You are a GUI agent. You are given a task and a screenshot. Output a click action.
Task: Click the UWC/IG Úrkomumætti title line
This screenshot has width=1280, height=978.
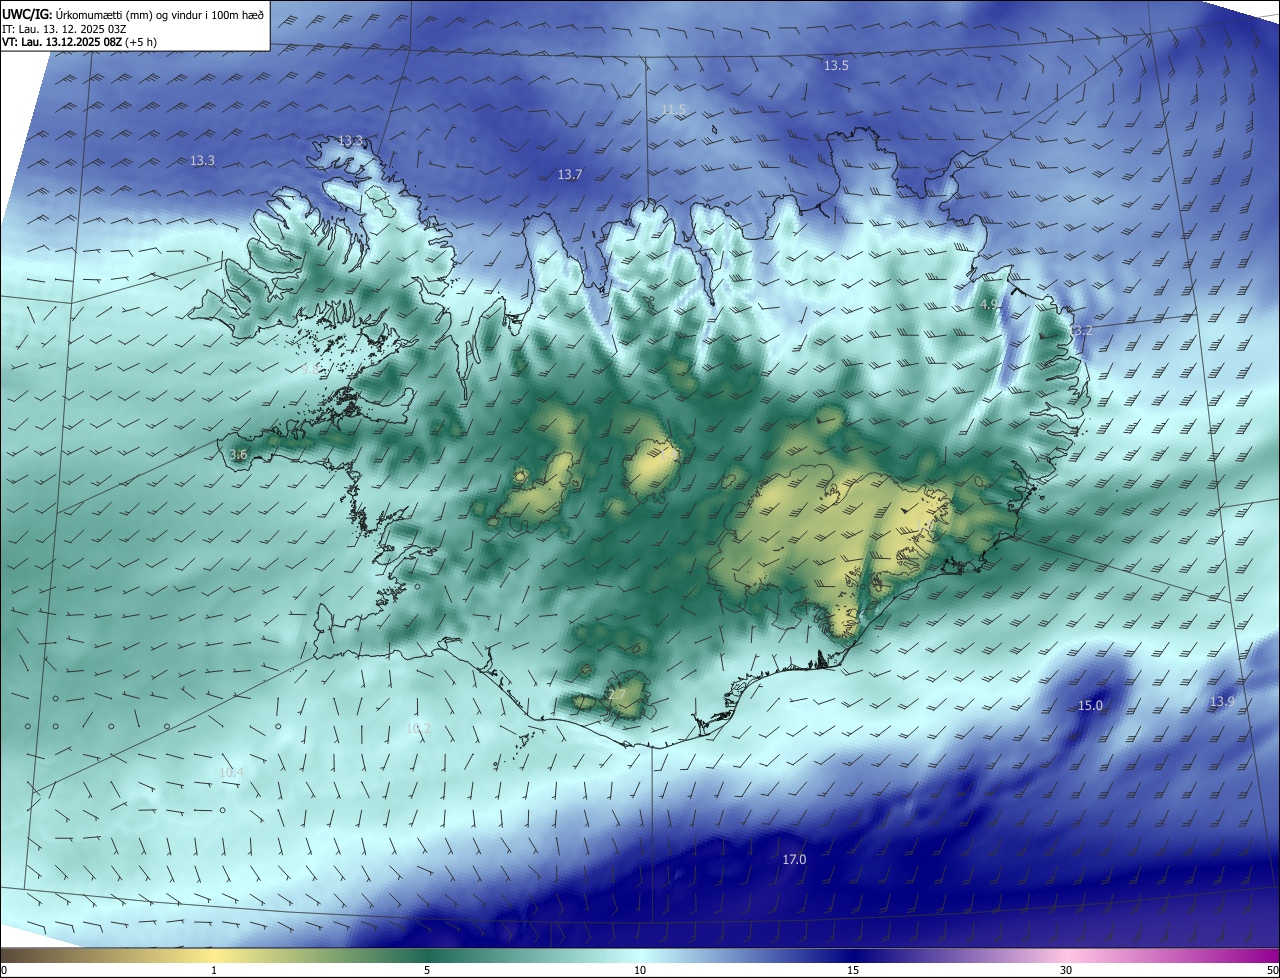pyautogui.click(x=133, y=14)
